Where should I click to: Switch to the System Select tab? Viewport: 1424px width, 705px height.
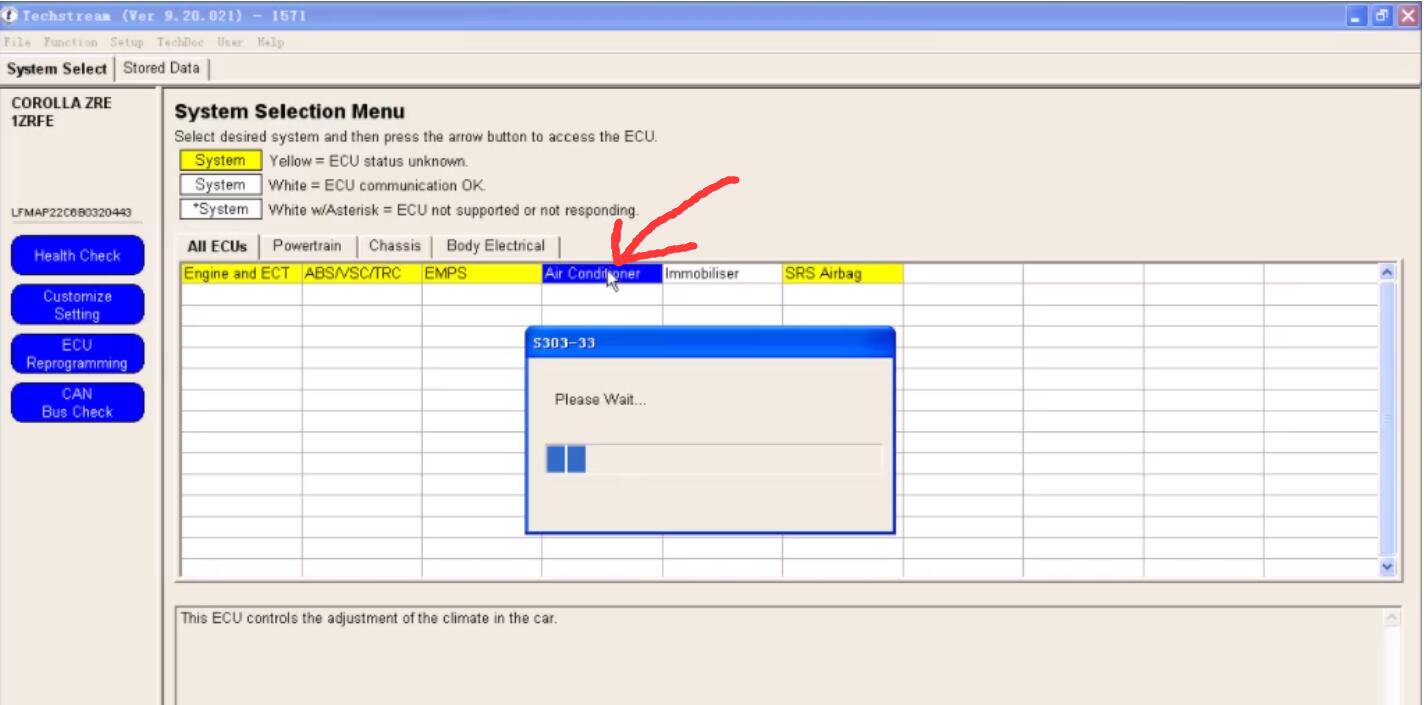pos(56,69)
